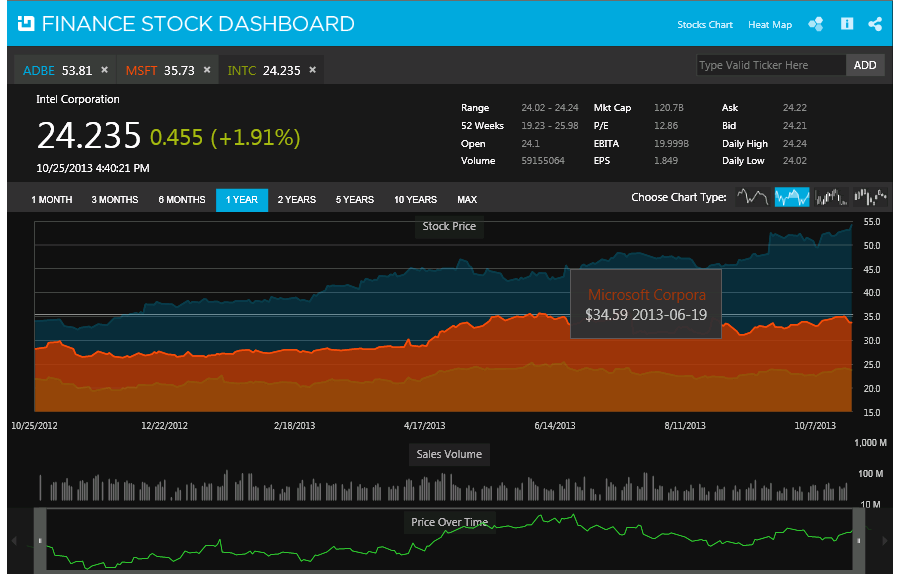Screen dimensions: 900x574
Task: Click the Price Over Time label
Action: pyautogui.click(x=449, y=522)
